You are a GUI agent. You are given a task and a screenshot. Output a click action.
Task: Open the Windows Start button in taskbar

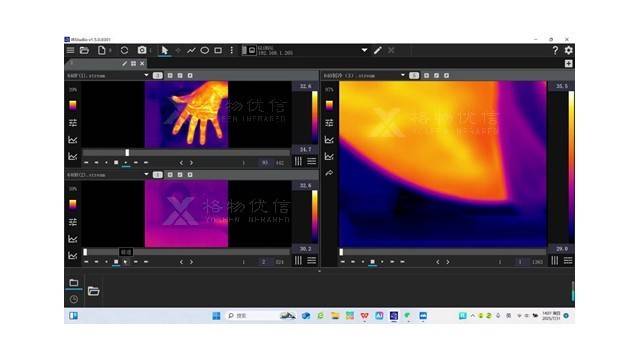217,315
